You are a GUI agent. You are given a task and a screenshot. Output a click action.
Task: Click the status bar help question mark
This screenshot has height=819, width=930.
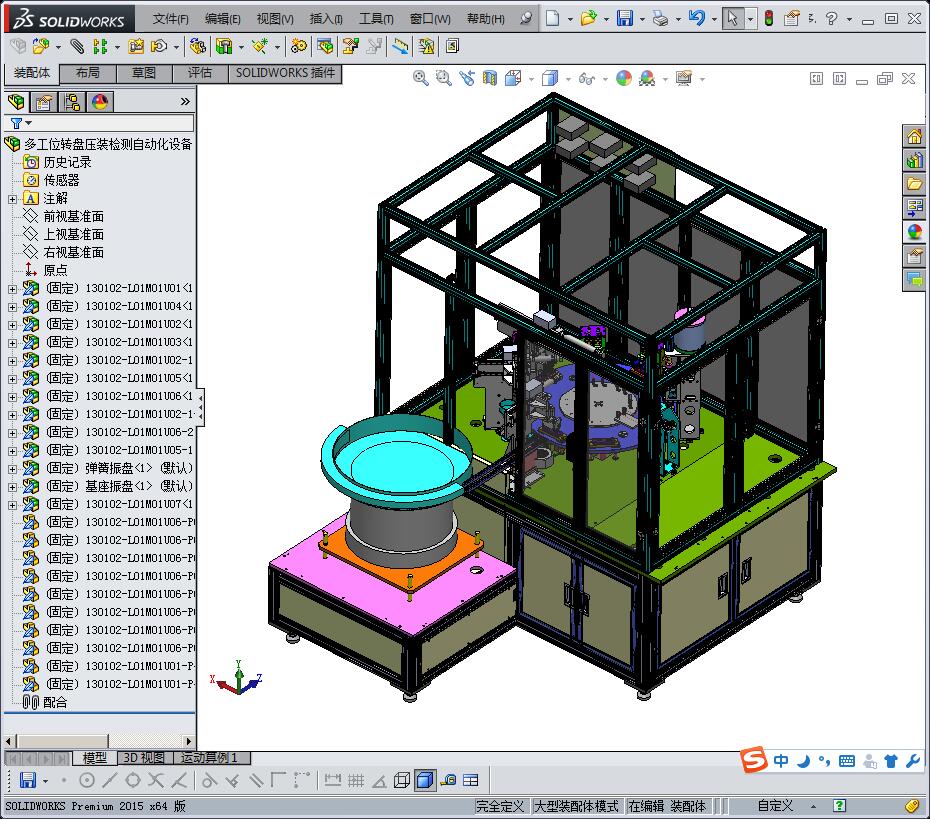point(839,806)
